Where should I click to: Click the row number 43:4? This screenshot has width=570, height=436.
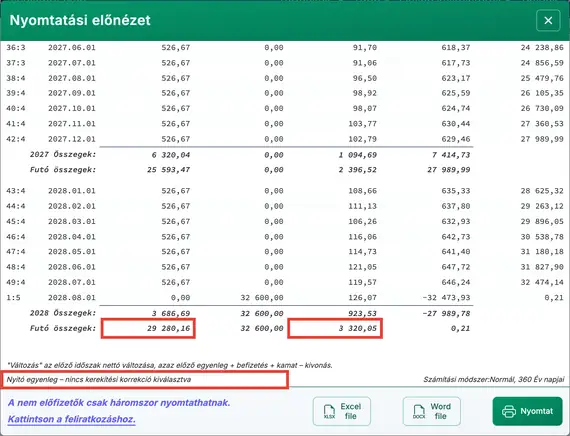point(16,191)
